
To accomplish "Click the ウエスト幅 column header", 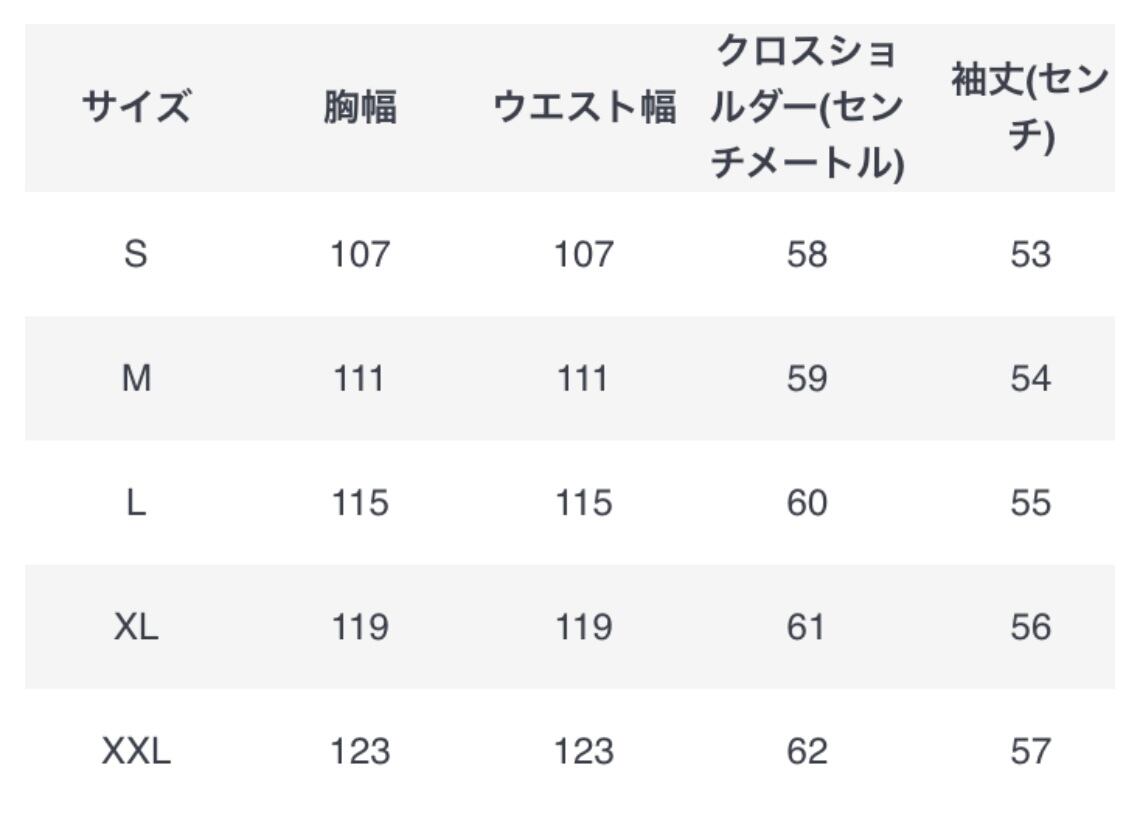I will pyautogui.click(x=584, y=106).
